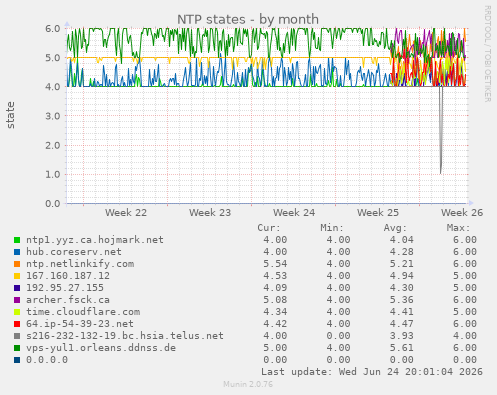
Task: Select legend label 192.95.27.155
Action: (x=65, y=288)
